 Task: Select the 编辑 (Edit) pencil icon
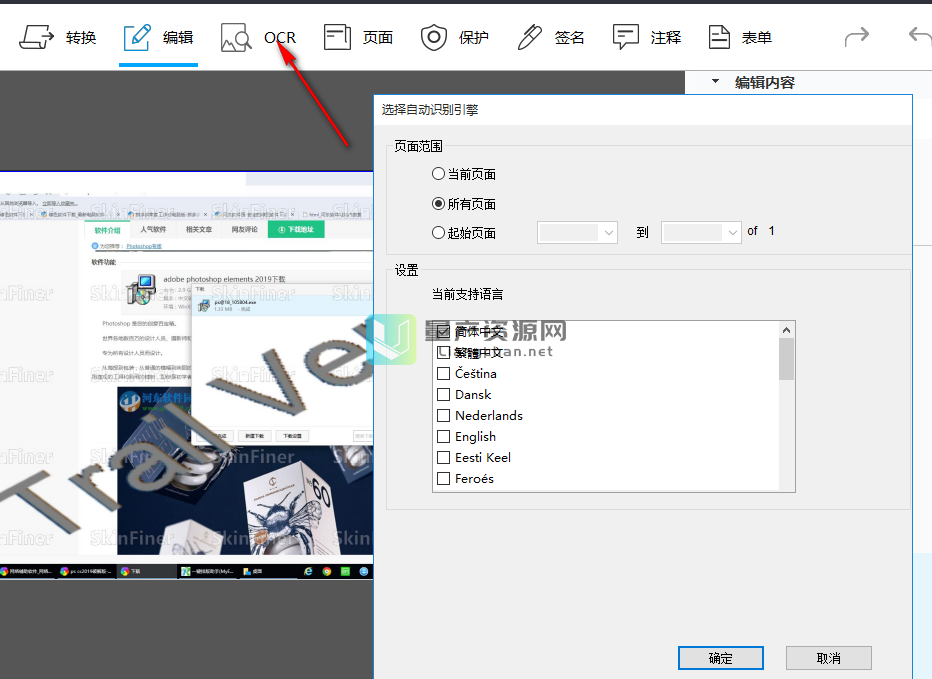click(x=137, y=37)
